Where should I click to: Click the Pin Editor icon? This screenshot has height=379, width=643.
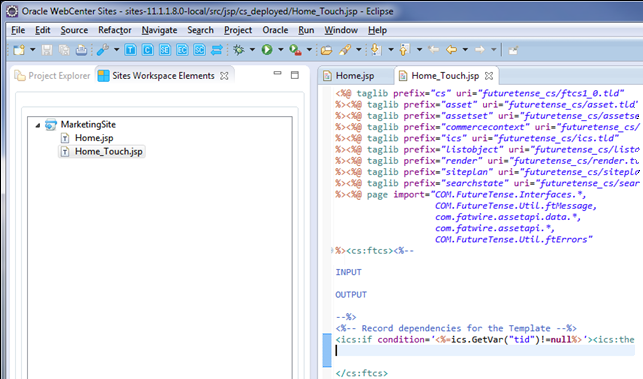point(513,50)
